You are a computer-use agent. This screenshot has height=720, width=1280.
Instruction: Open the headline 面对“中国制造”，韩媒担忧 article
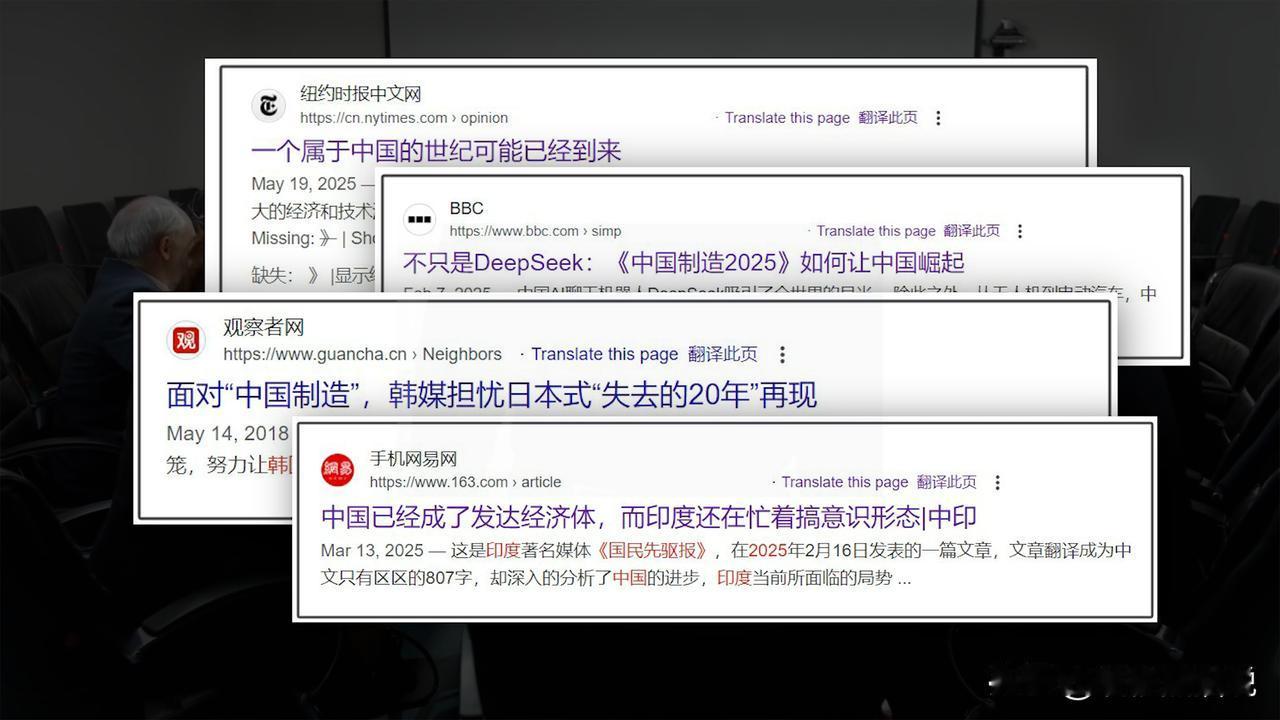[492, 395]
